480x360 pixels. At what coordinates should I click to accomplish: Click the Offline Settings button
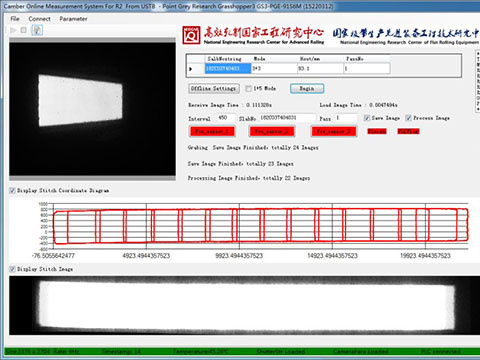point(213,88)
